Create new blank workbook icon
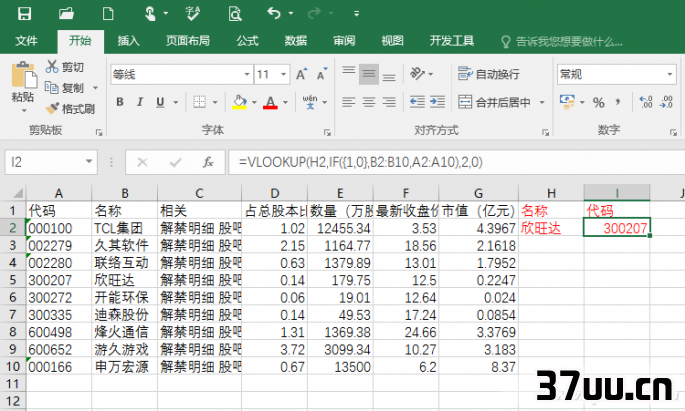This screenshot has width=685, height=411. click(x=108, y=14)
